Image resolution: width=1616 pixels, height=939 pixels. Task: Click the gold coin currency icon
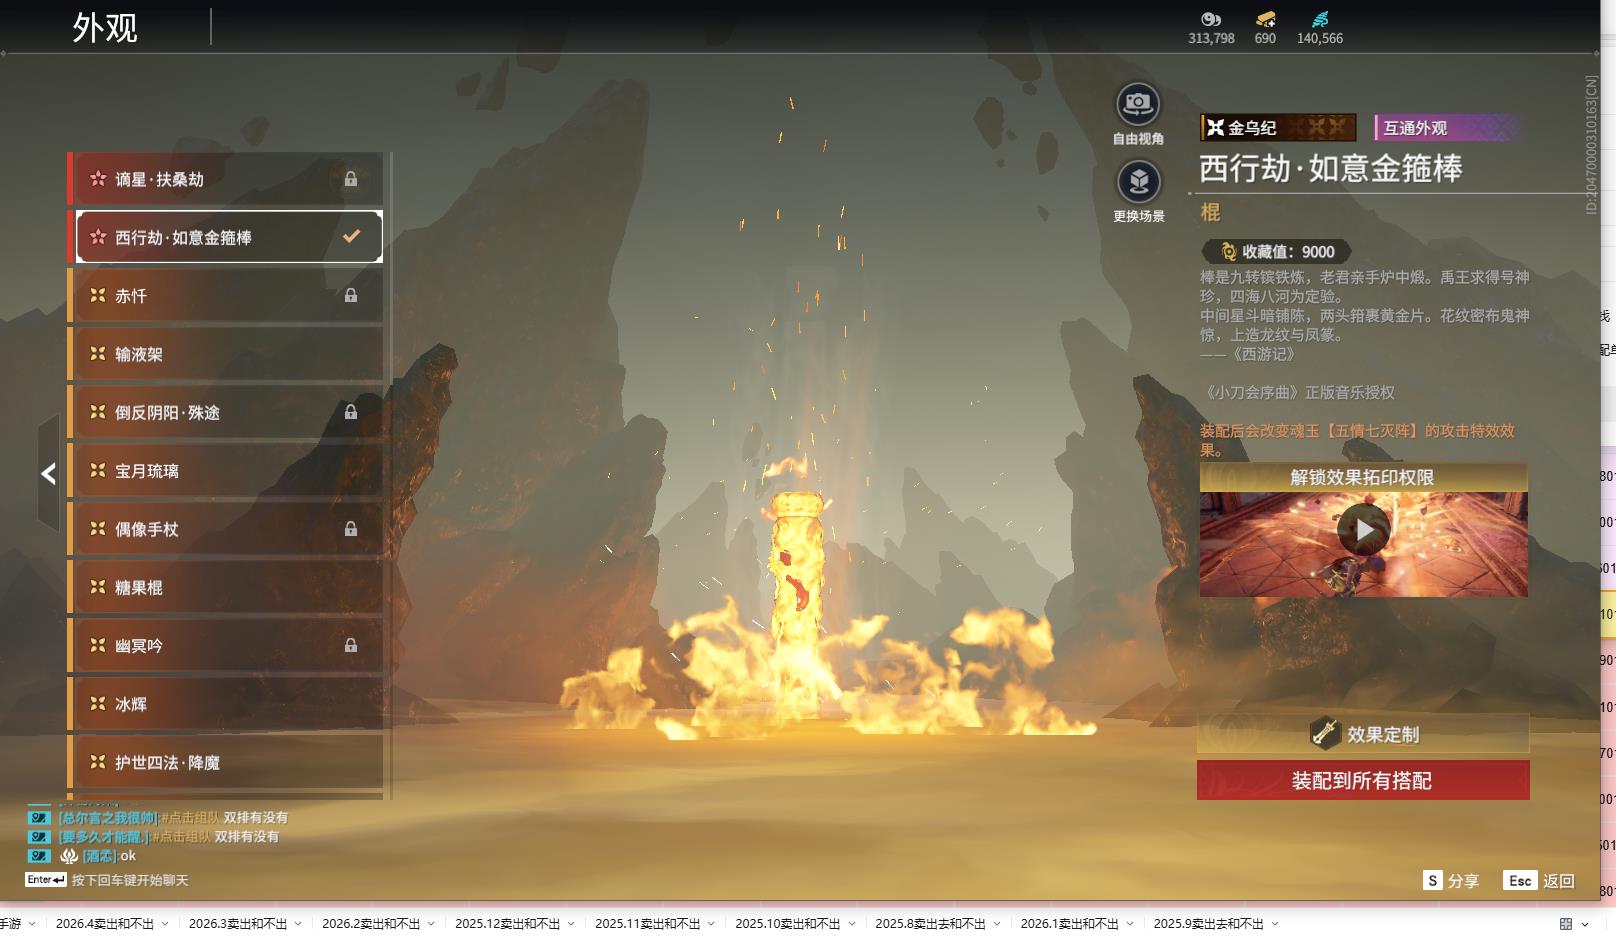1211,19
